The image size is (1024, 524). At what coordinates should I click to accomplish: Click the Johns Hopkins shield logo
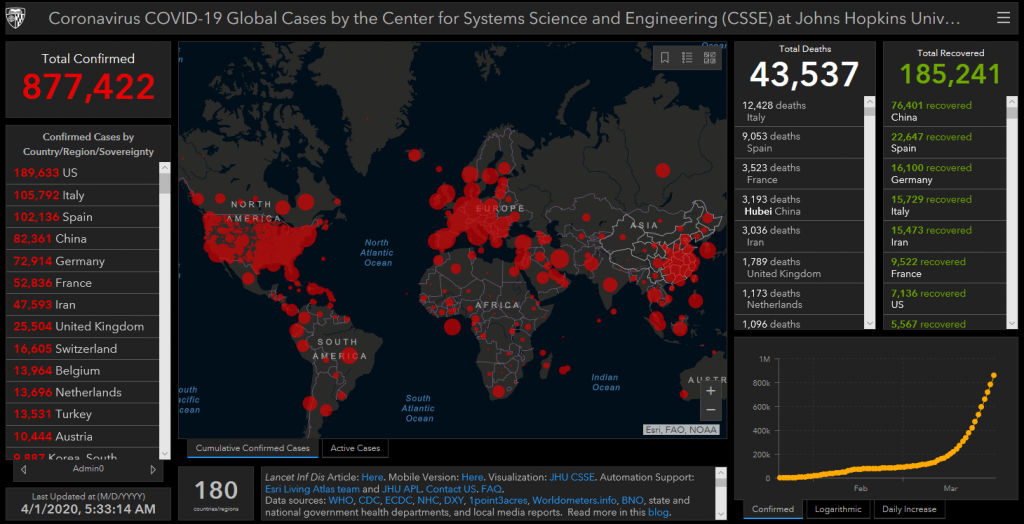pos(15,19)
